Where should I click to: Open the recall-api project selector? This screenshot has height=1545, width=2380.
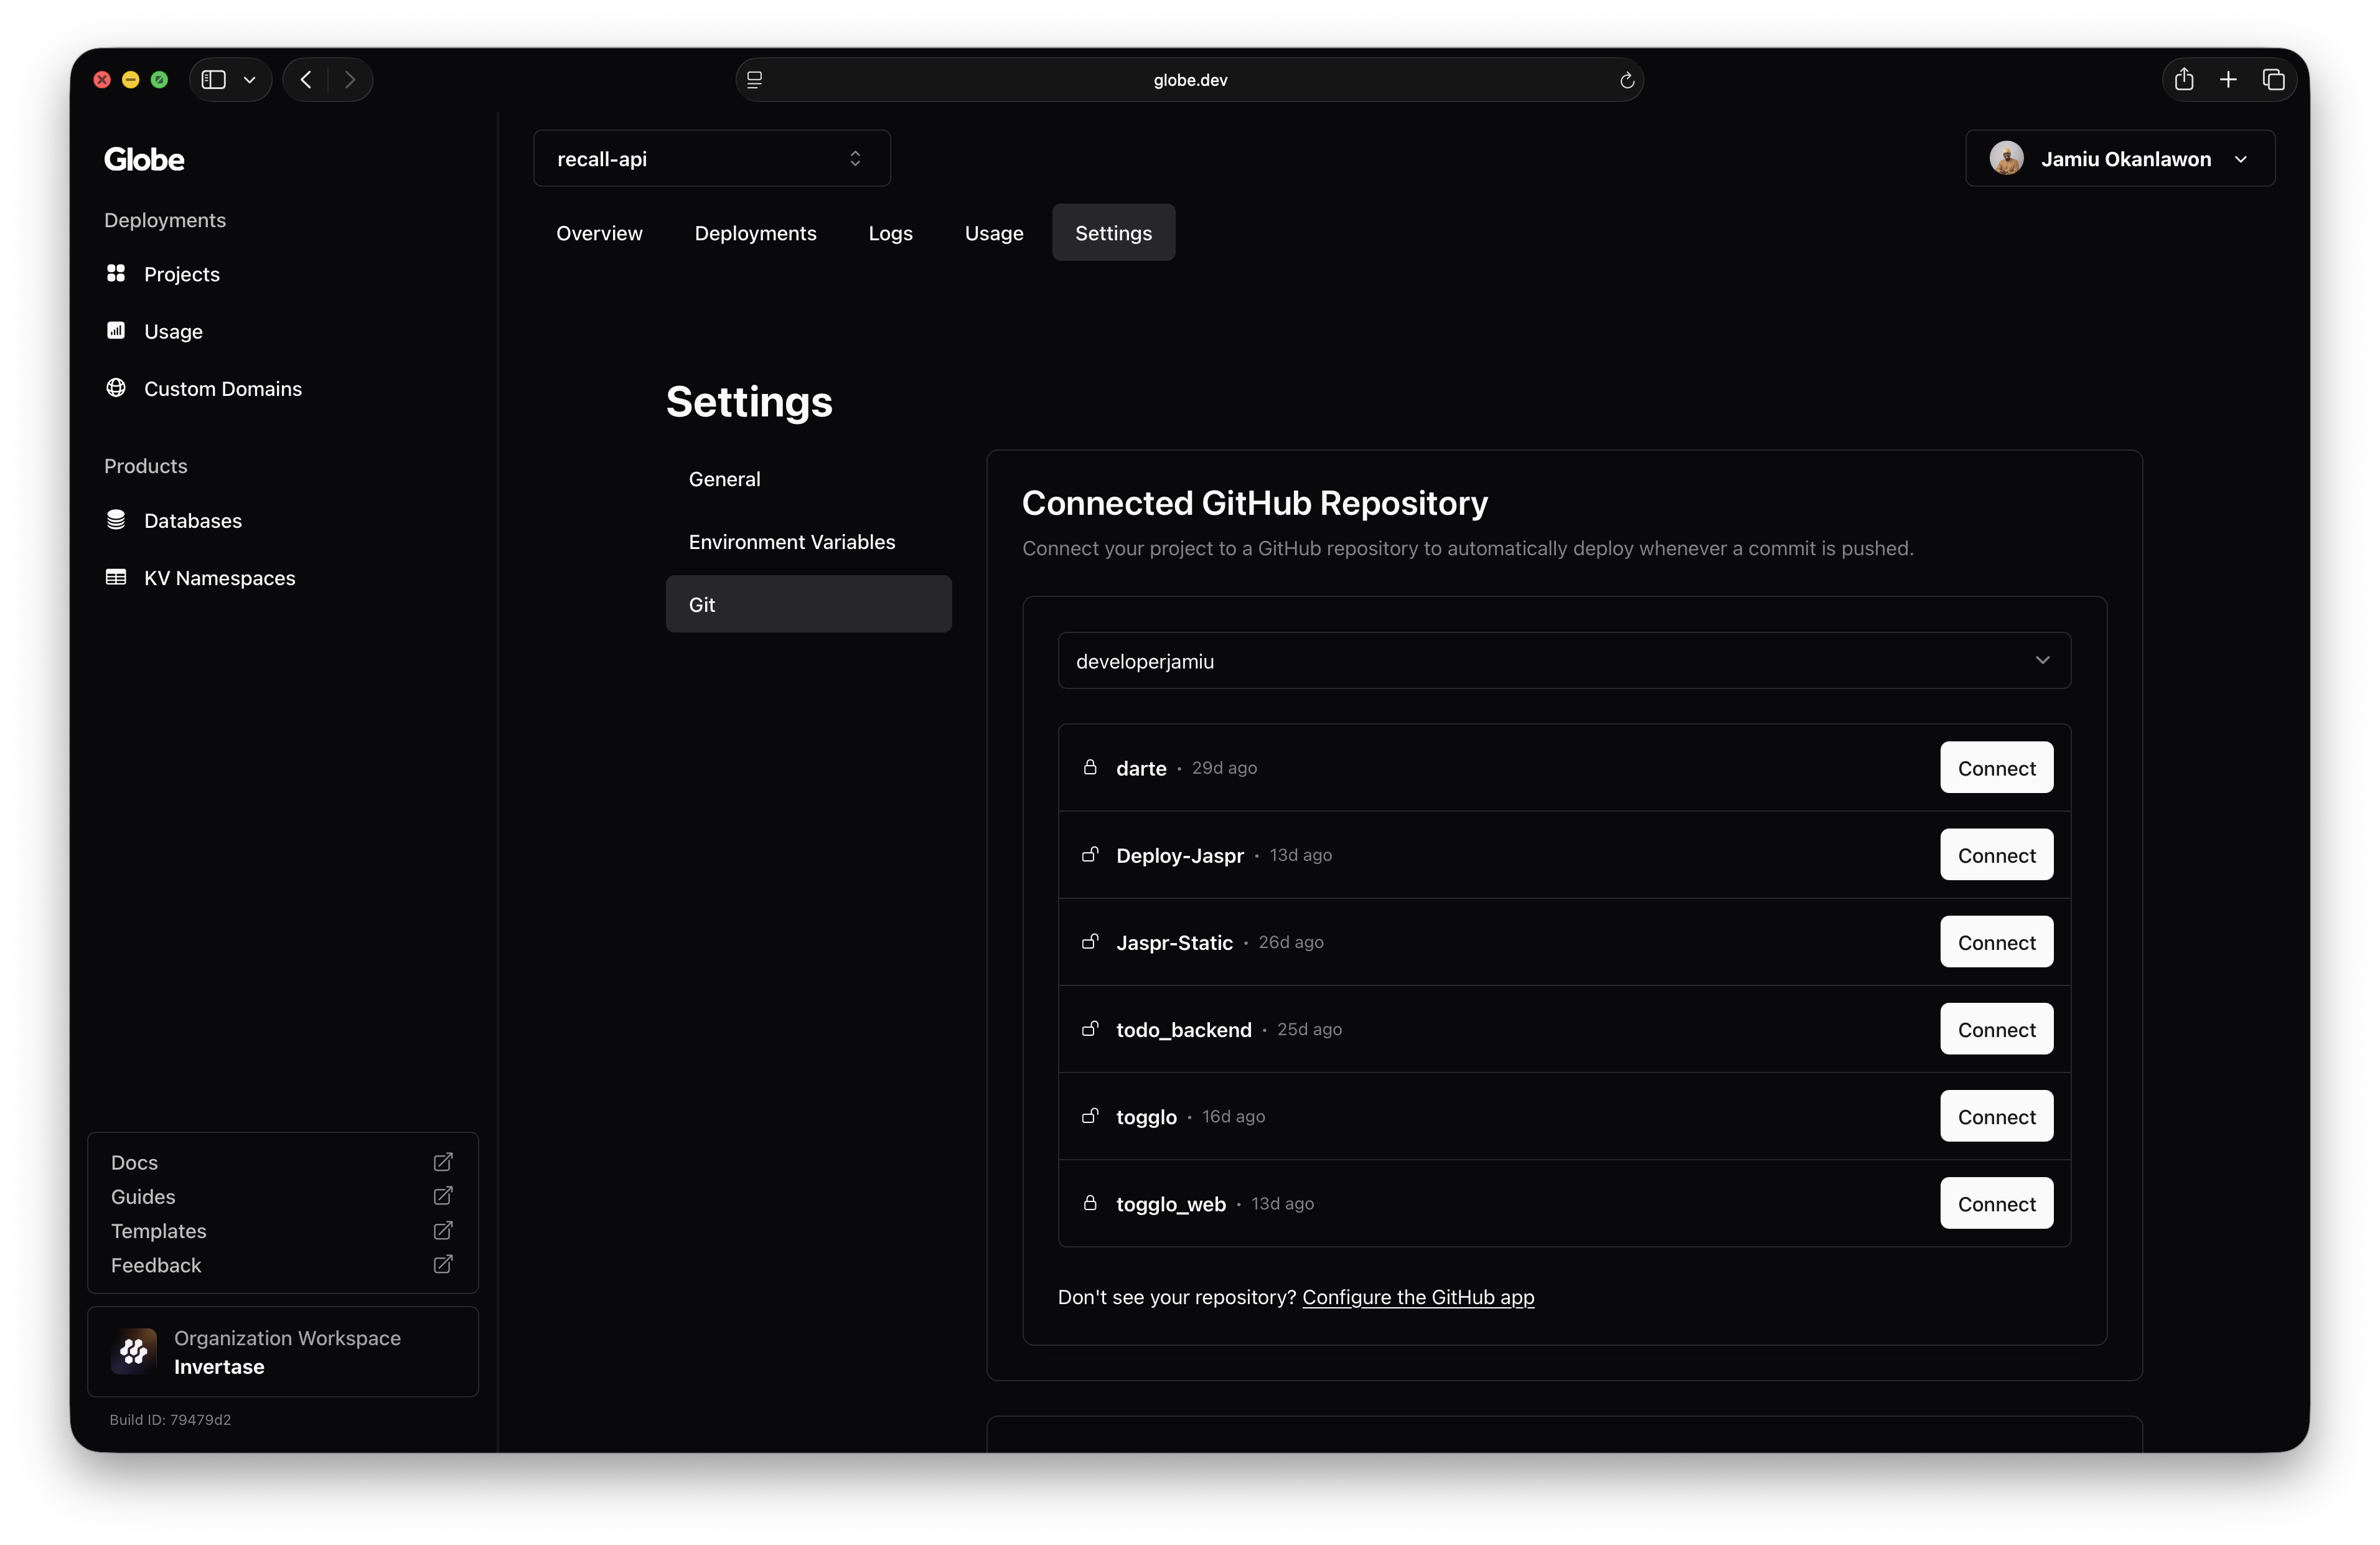[711, 159]
